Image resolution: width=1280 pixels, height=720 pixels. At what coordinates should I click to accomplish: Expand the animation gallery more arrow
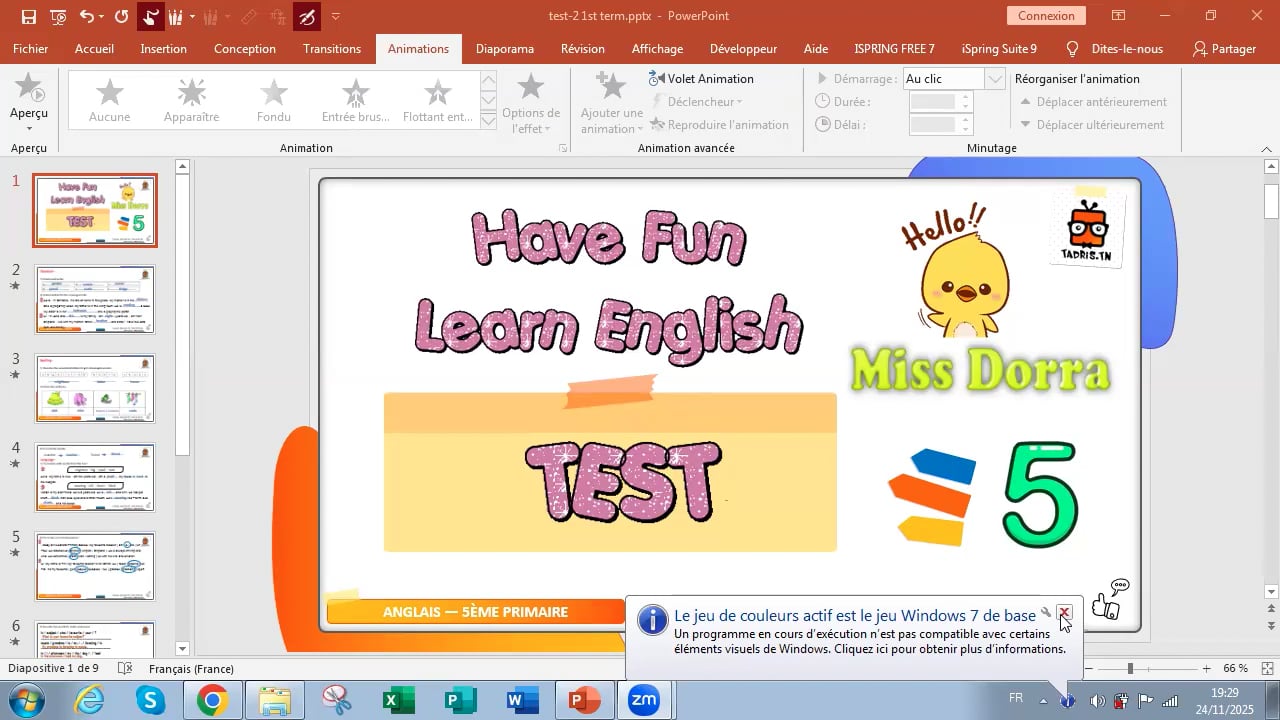pyautogui.click(x=488, y=121)
